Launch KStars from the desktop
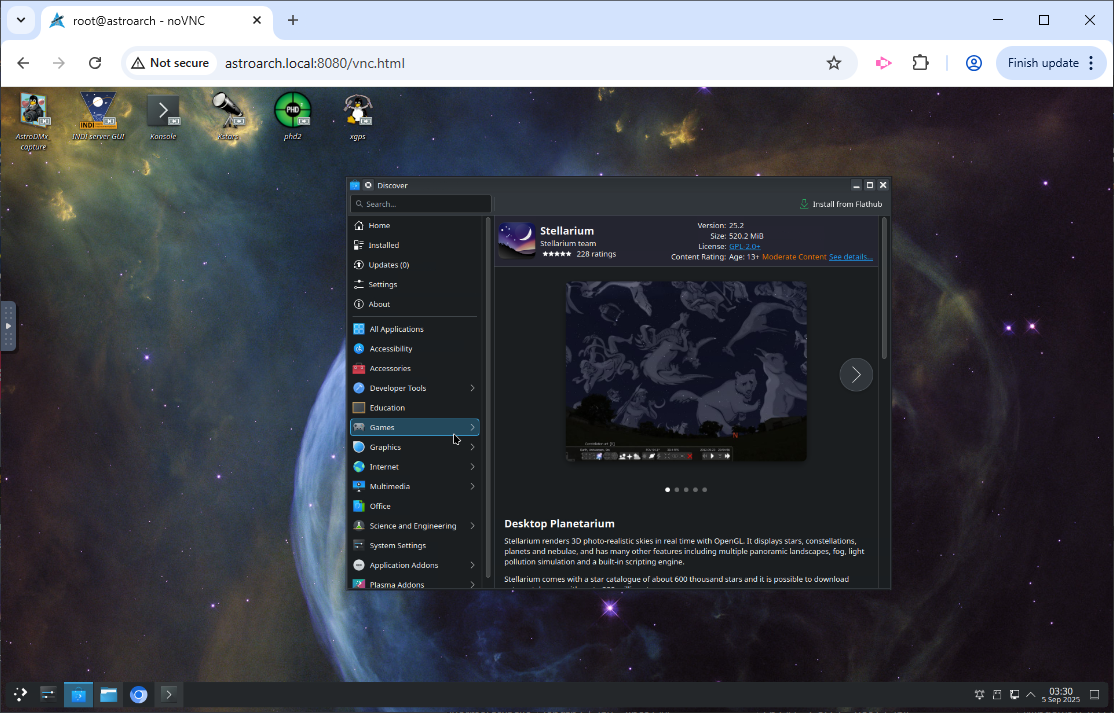This screenshot has height=713, width=1114. coord(227,116)
